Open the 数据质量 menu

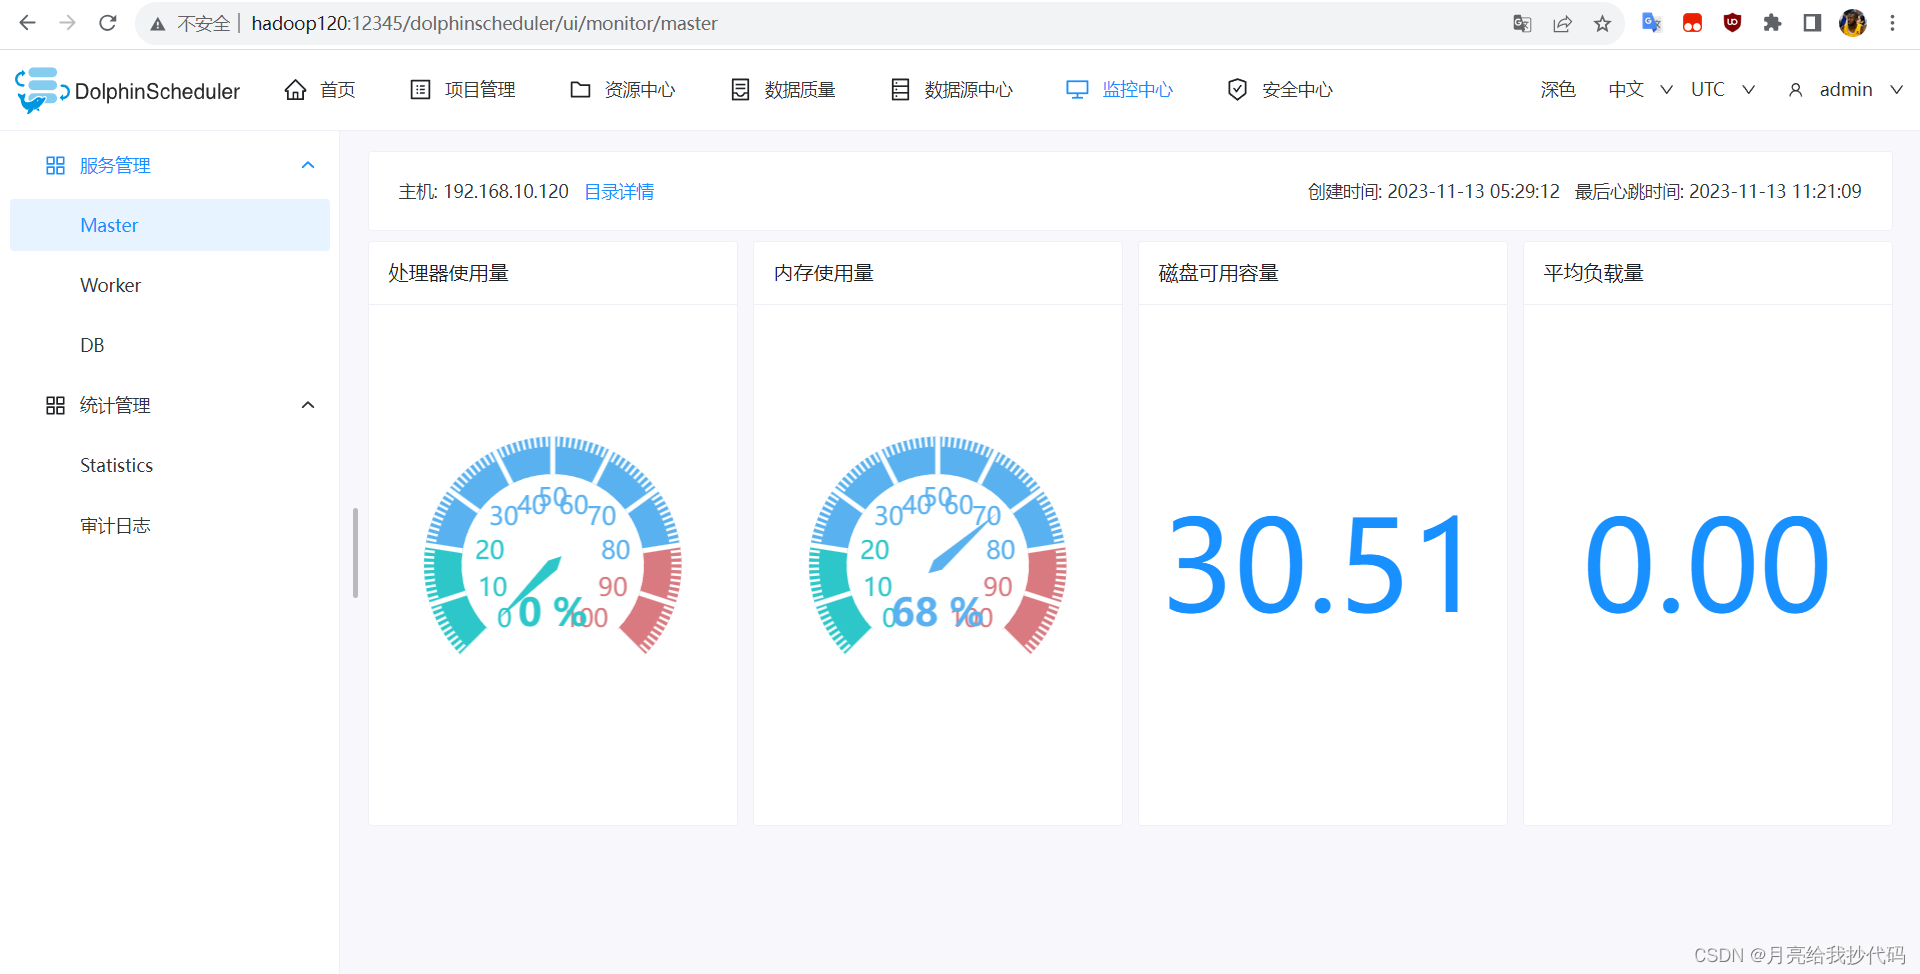coord(783,90)
